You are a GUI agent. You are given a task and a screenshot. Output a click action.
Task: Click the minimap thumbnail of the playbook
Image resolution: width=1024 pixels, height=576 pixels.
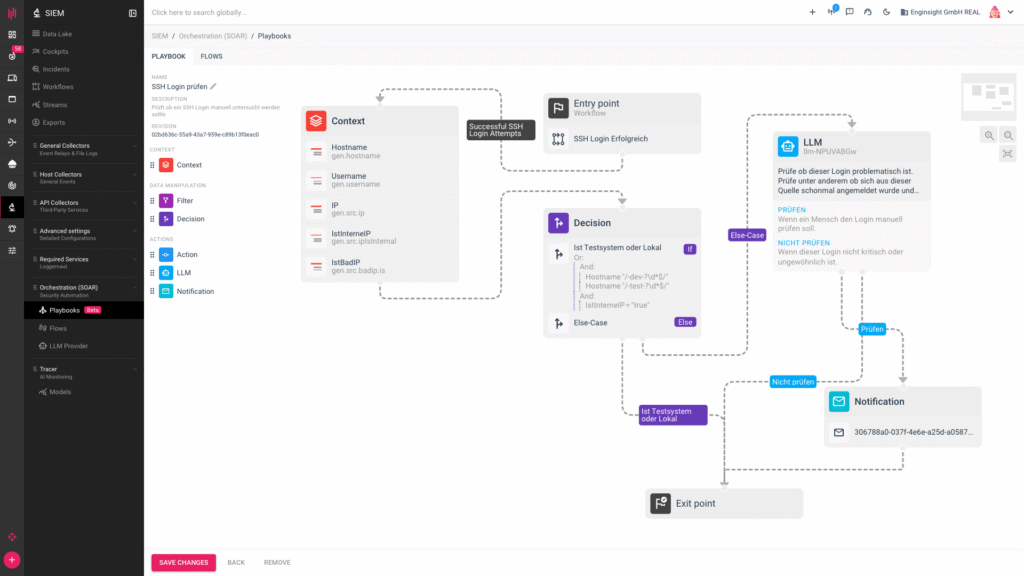988,97
